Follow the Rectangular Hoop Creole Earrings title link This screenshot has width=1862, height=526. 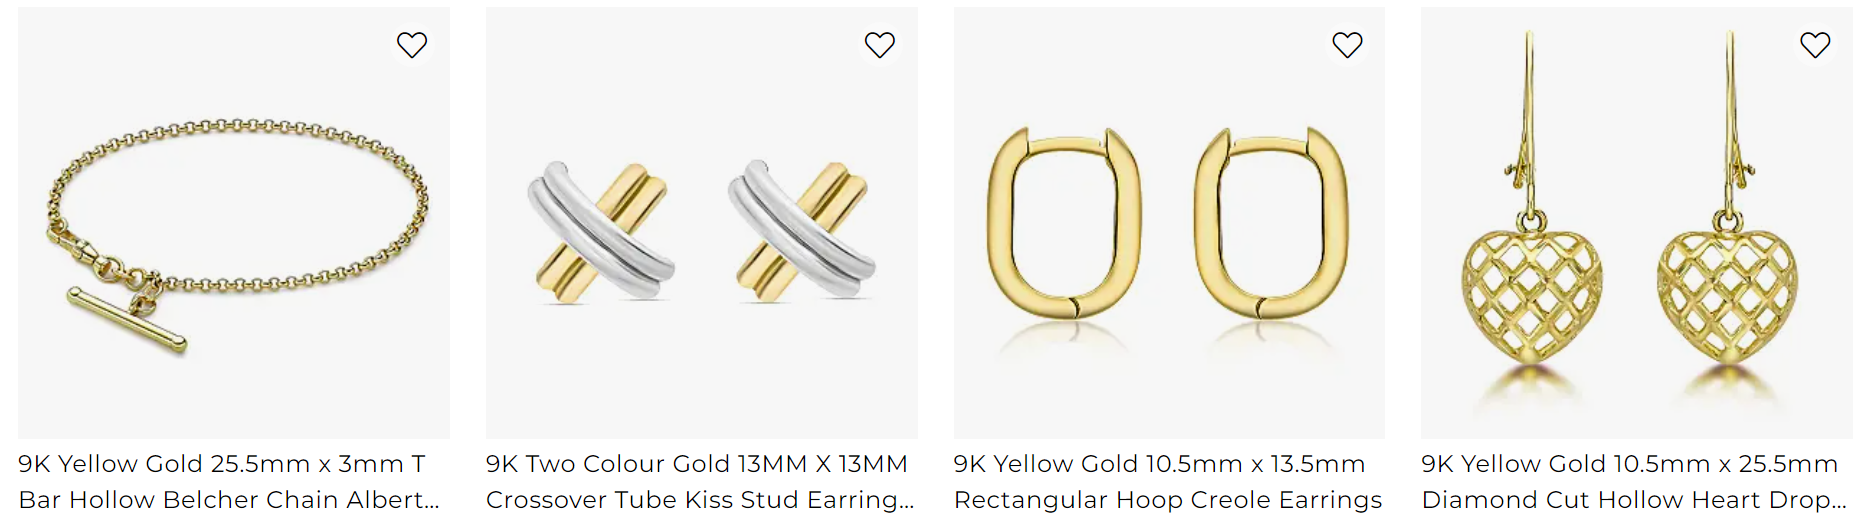tap(1168, 481)
